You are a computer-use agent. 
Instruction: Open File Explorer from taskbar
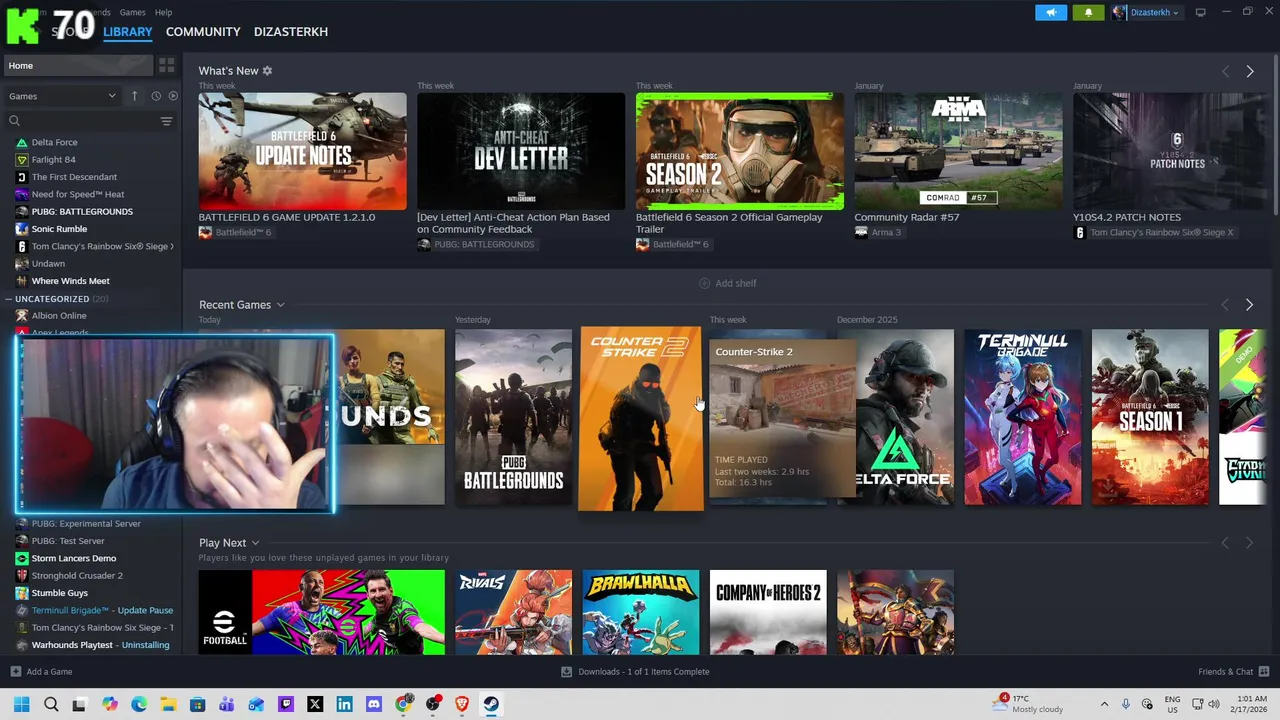coord(168,704)
